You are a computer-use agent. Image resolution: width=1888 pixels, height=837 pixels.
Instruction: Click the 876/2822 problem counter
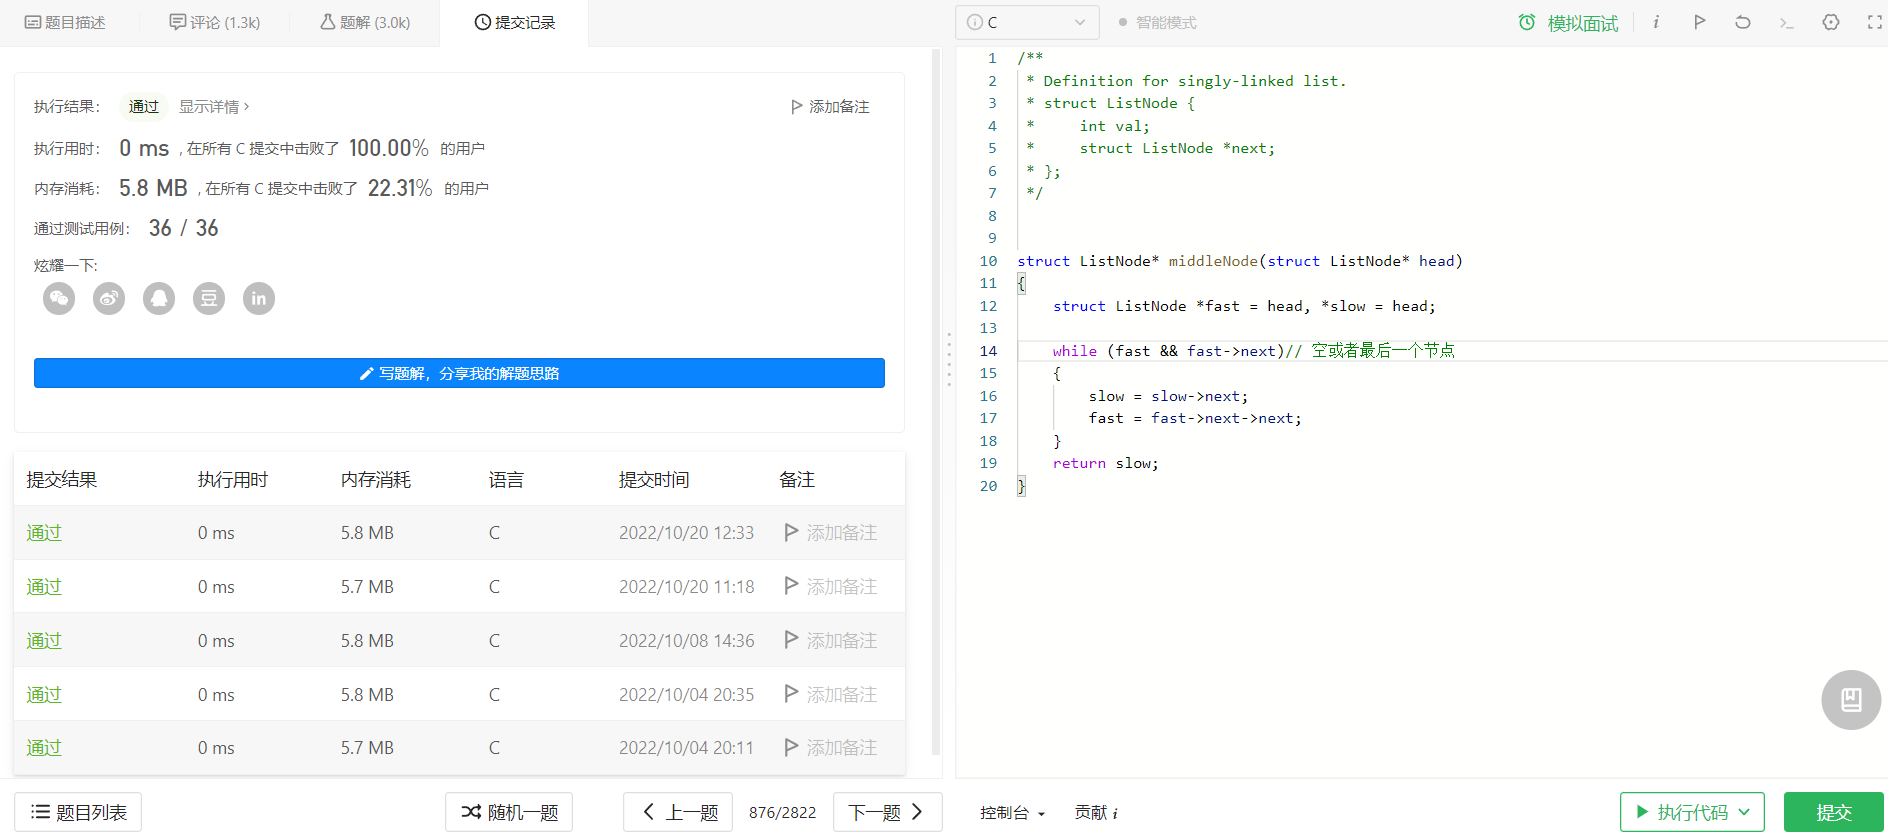click(x=782, y=812)
